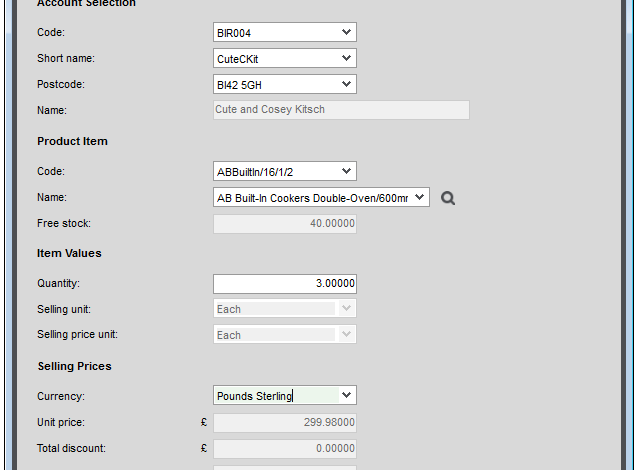Expand the Short name dropdown arrow
The width and height of the screenshot is (639, 470).
pyautogui.click(x=346, y=58)
